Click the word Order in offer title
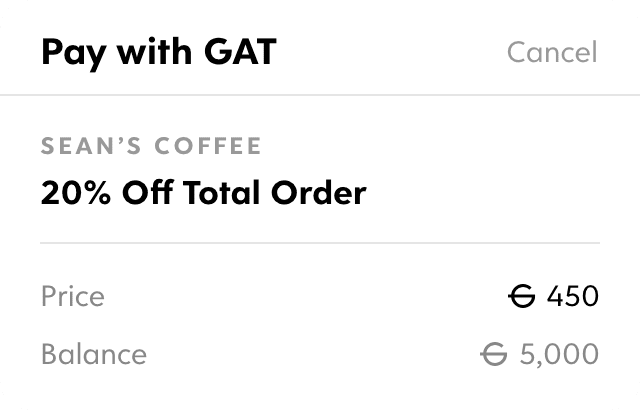The width and height of the screenshot is (640, 410). [x=318, y=193]
